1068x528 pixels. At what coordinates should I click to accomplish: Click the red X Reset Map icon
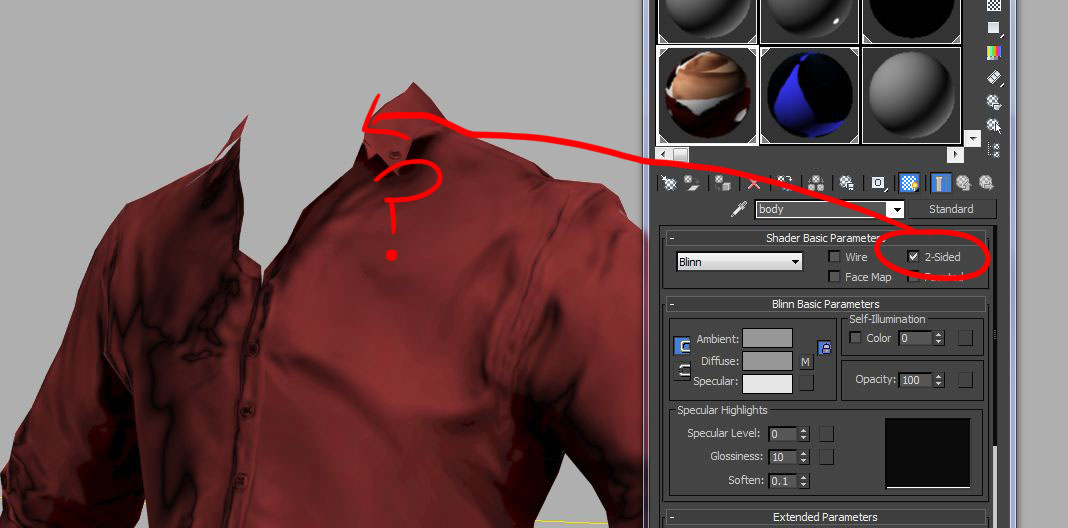click(x=753, y=183)
